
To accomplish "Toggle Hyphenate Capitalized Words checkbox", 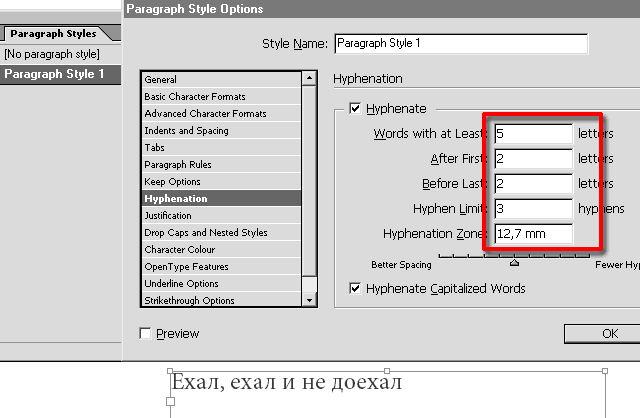I will pos(355,289).
